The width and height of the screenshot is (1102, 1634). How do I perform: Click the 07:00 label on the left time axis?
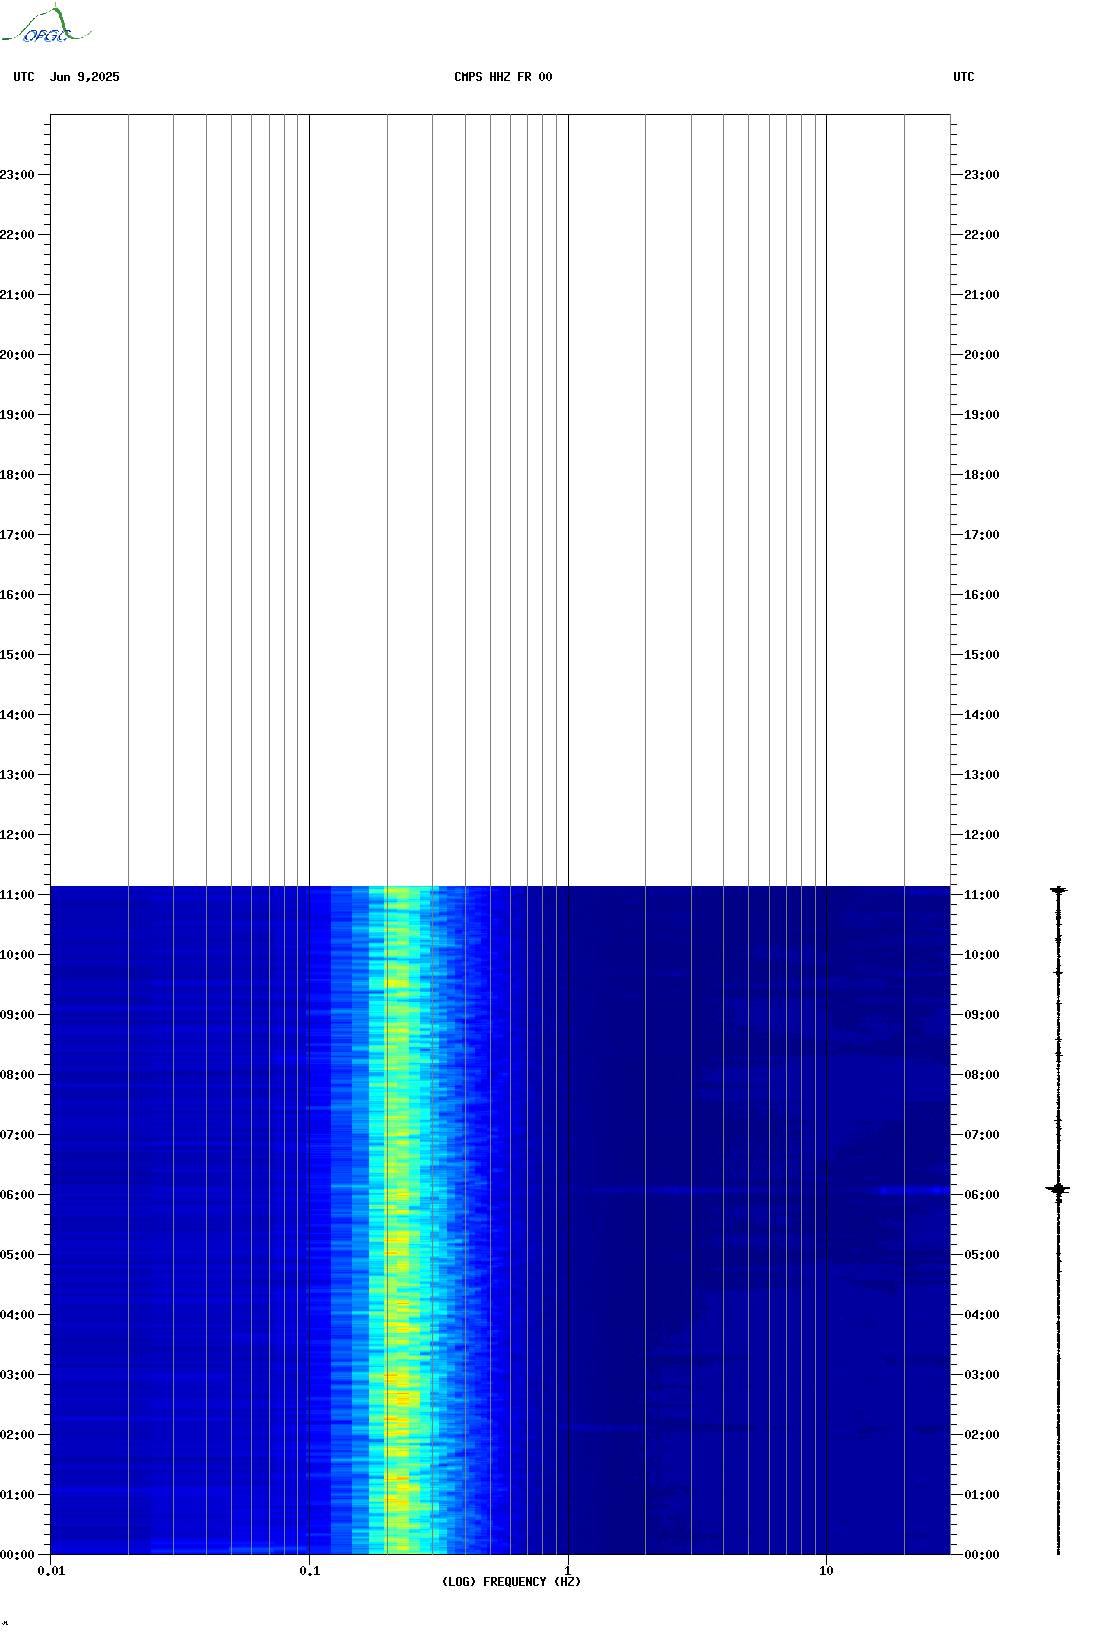pos(16,1135)
